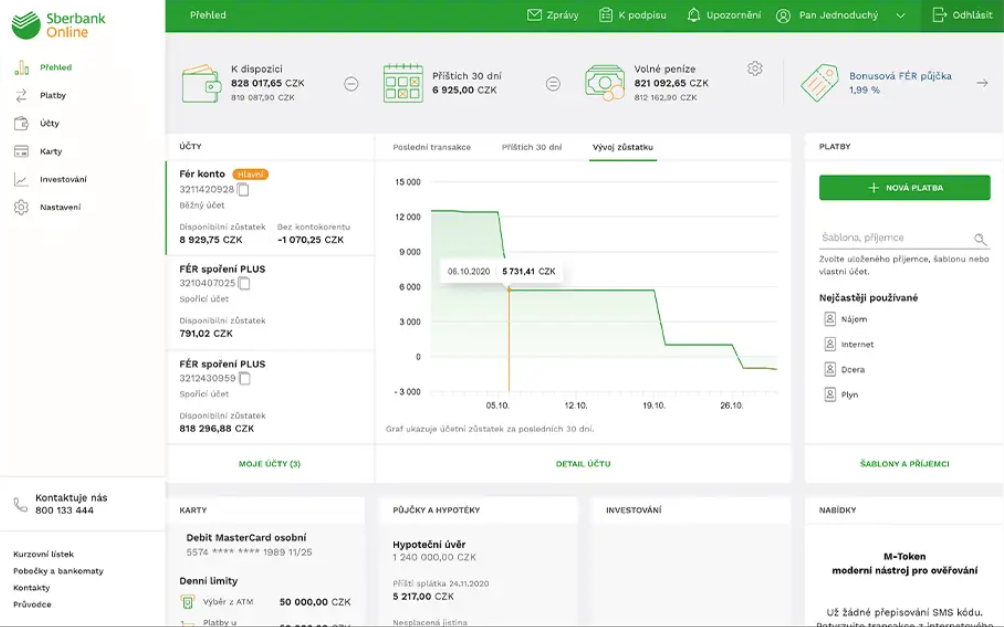The height and width of the screenshot is (627, 1004).
Task: Open Investování in the left sidebar
Action: pyautogui.click(x=63, y=179)
